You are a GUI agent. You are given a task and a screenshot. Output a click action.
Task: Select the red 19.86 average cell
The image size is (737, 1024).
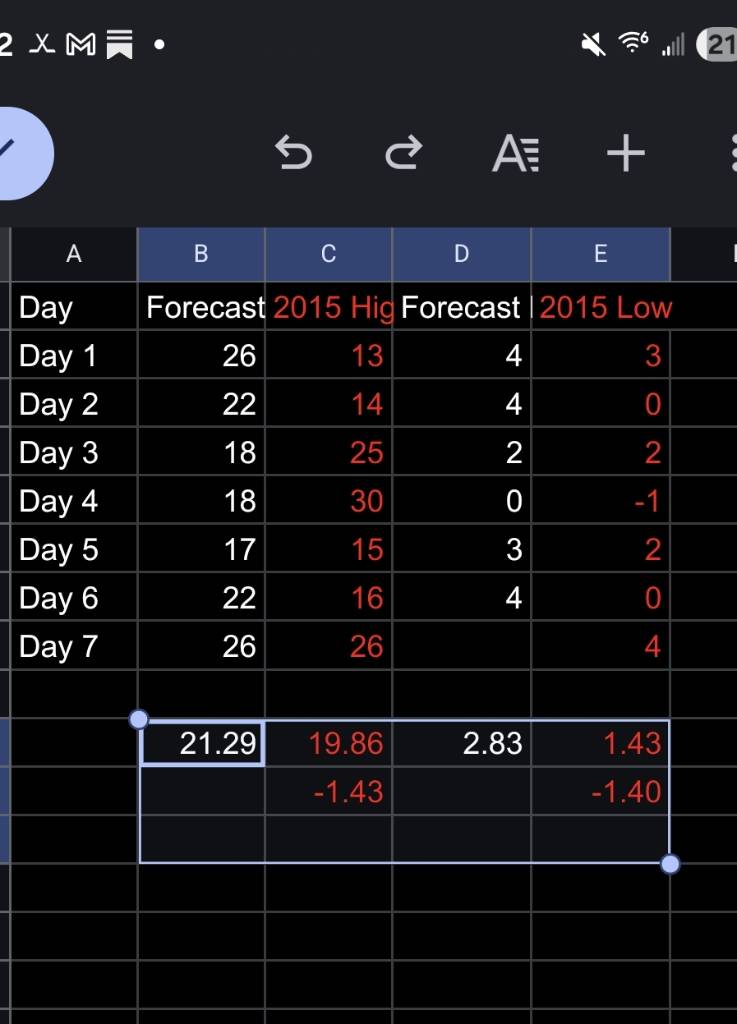tap(328, 743)
